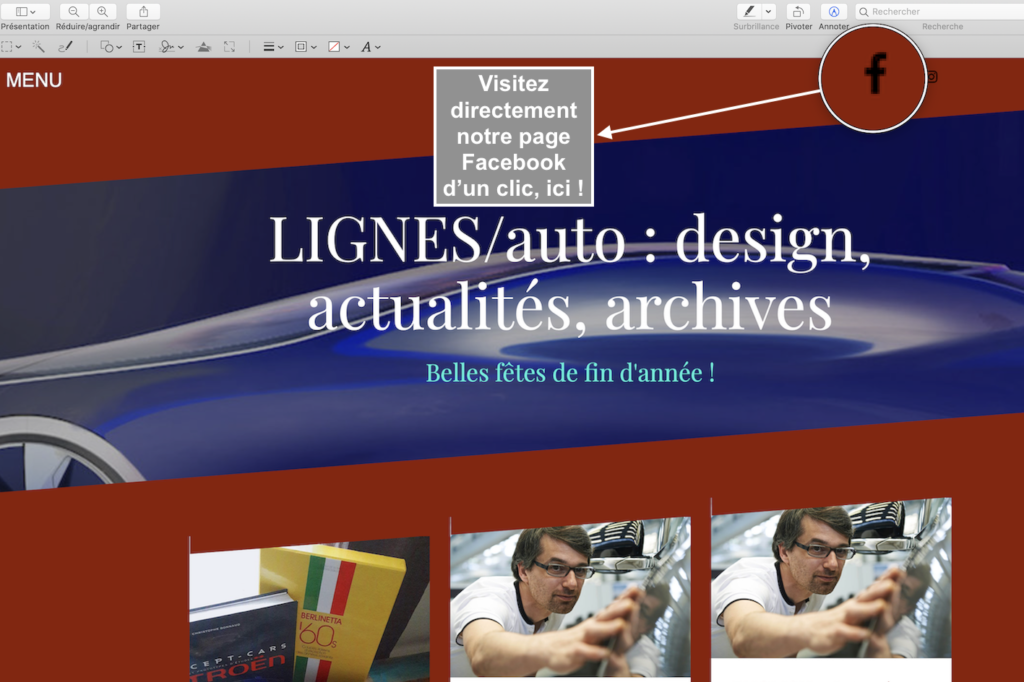Click the Adjust Size resize icon
This screenshot has width=1024, height=682.
229,47
